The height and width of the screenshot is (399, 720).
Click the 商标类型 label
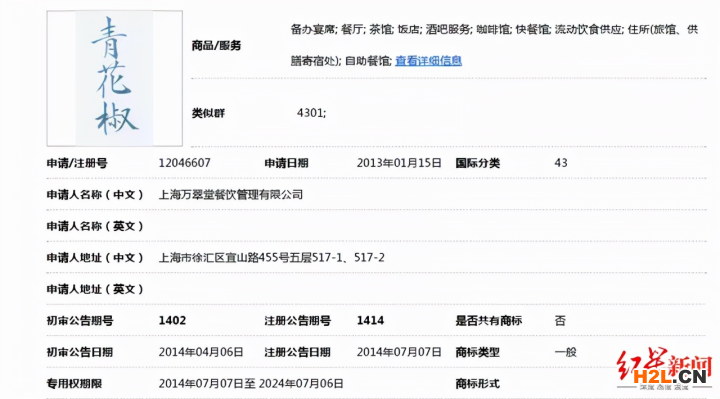478,352
